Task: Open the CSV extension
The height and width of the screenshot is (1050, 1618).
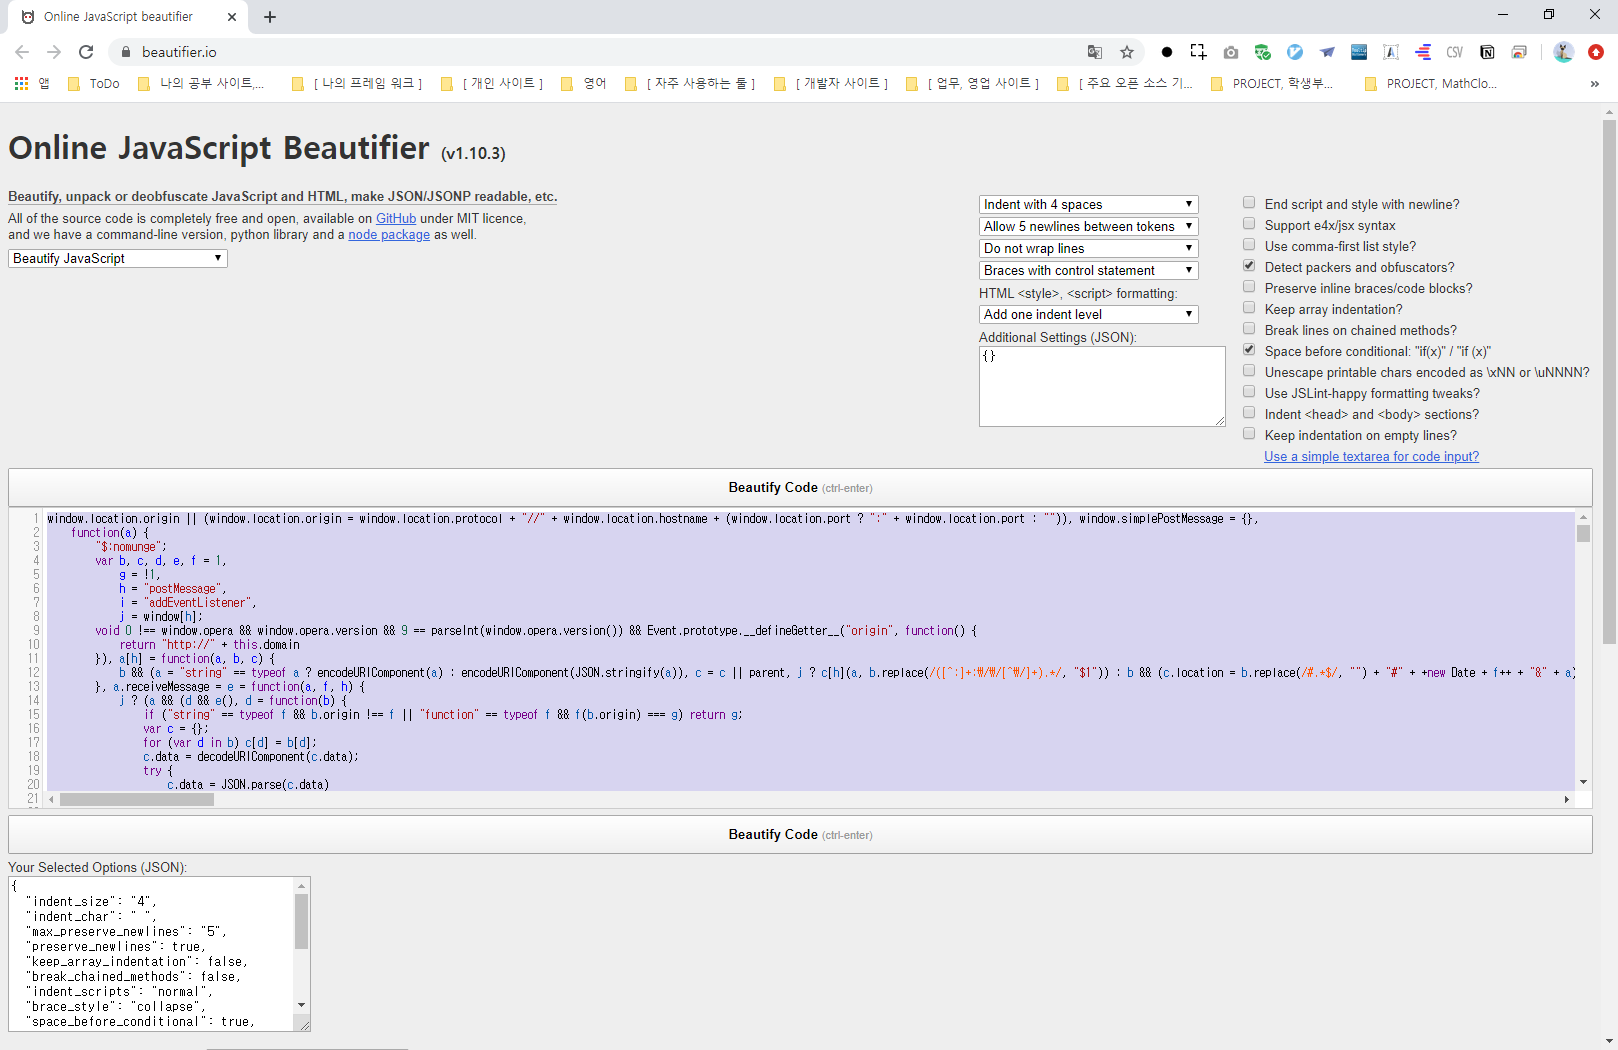Action: coord(1455,52)
